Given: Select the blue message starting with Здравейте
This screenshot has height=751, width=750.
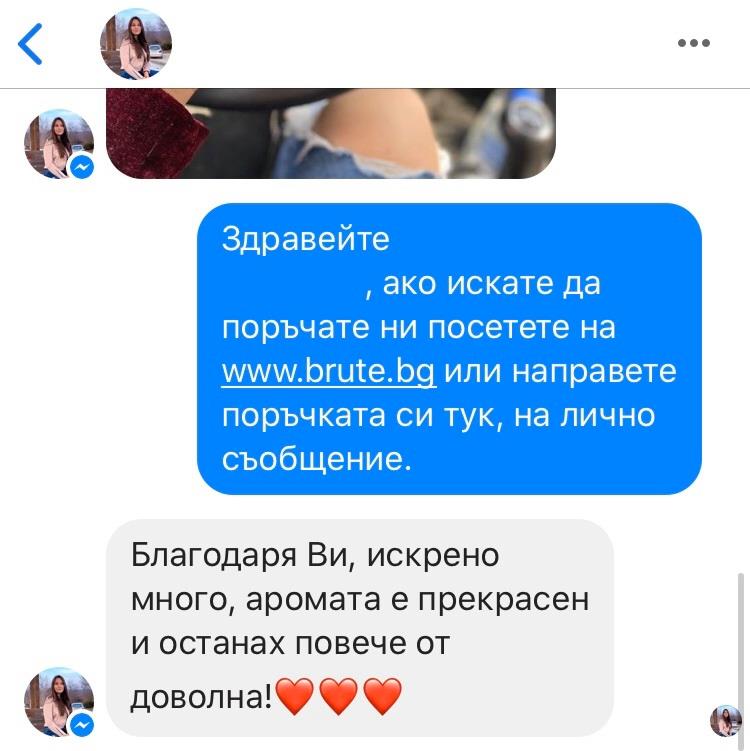Looking at the screenshot, I should coord(449,349).
